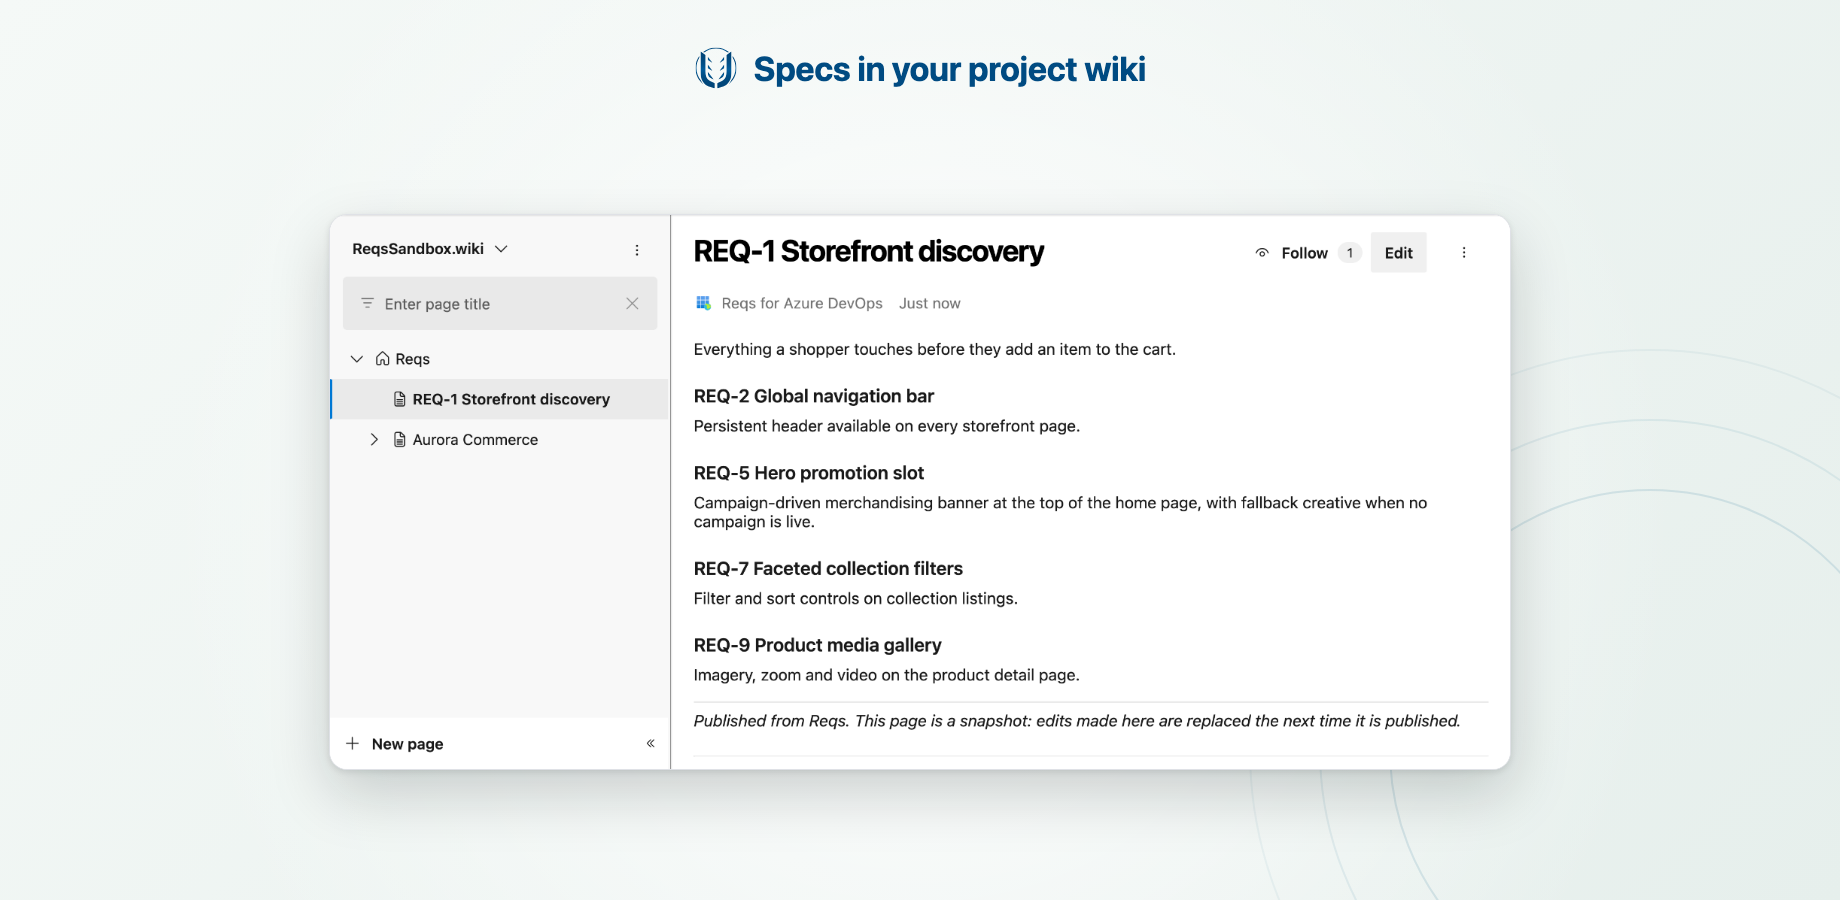Click the 'Imagery, zoom and video' description
The width and height of the screenshot is (1840, 900).
tap(887, 675)
